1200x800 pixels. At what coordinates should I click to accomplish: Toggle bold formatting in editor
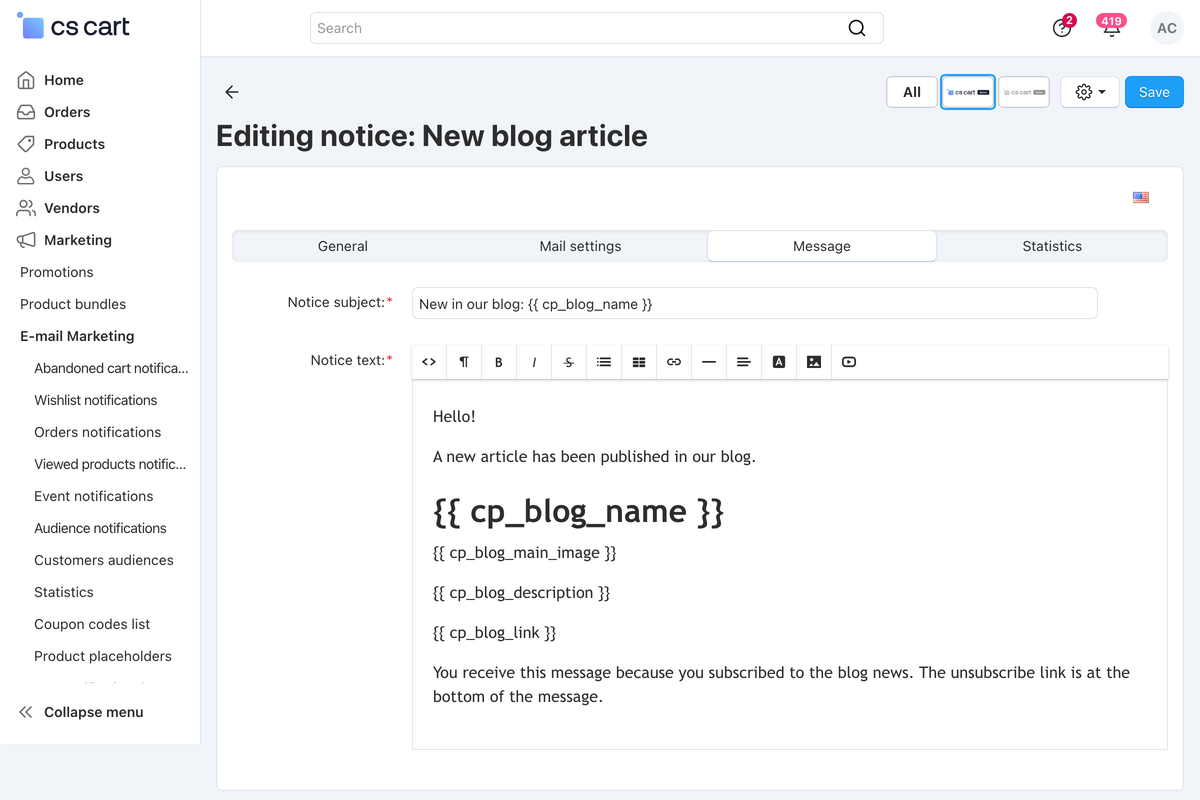click(x=499, y=362)
